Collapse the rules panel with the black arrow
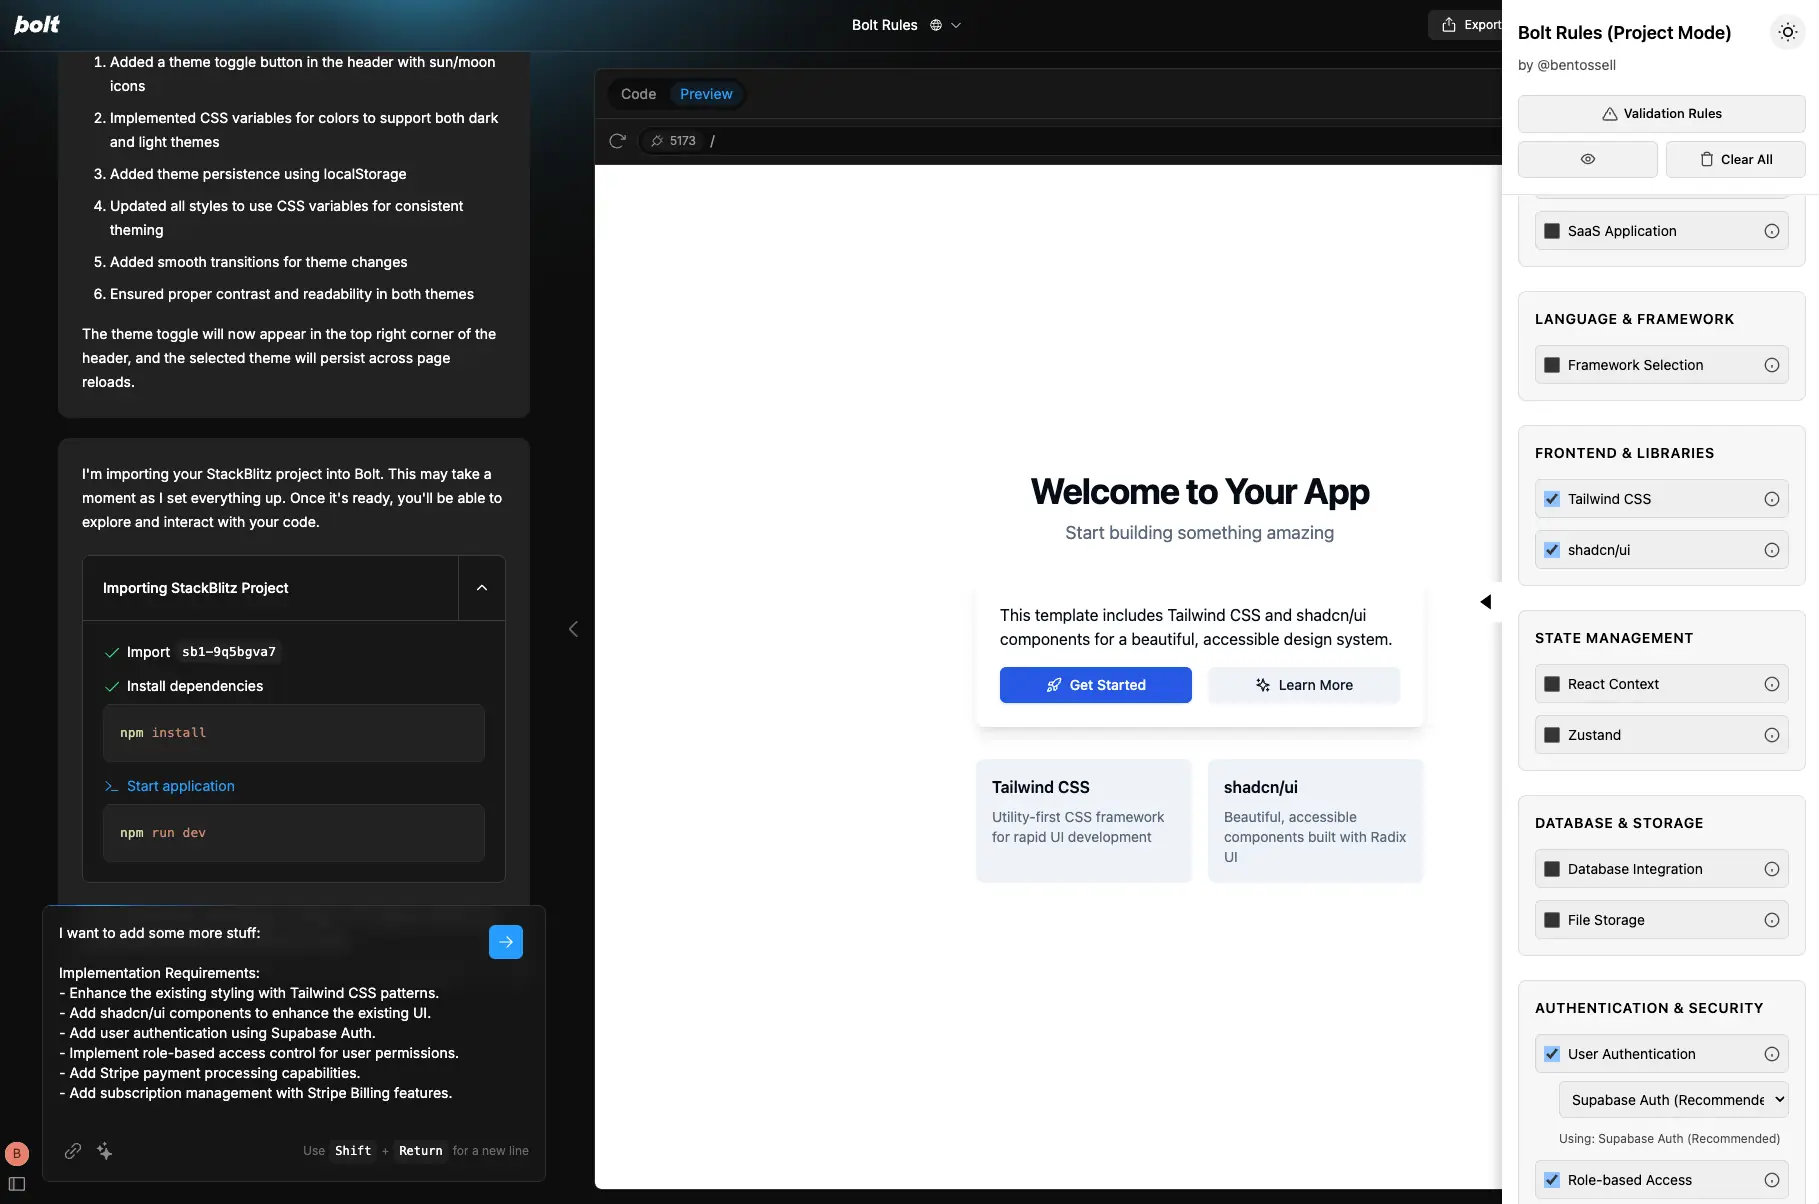1819x1204 pixels. tap(1486, 601)
